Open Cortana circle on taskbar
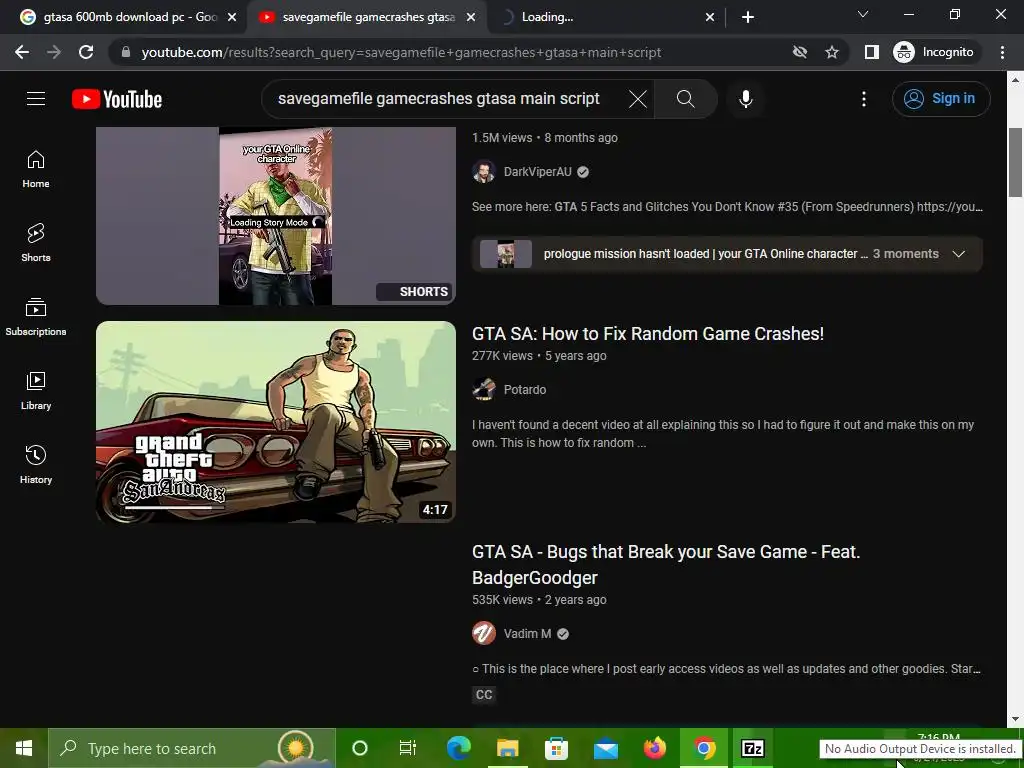 [359, 748]
